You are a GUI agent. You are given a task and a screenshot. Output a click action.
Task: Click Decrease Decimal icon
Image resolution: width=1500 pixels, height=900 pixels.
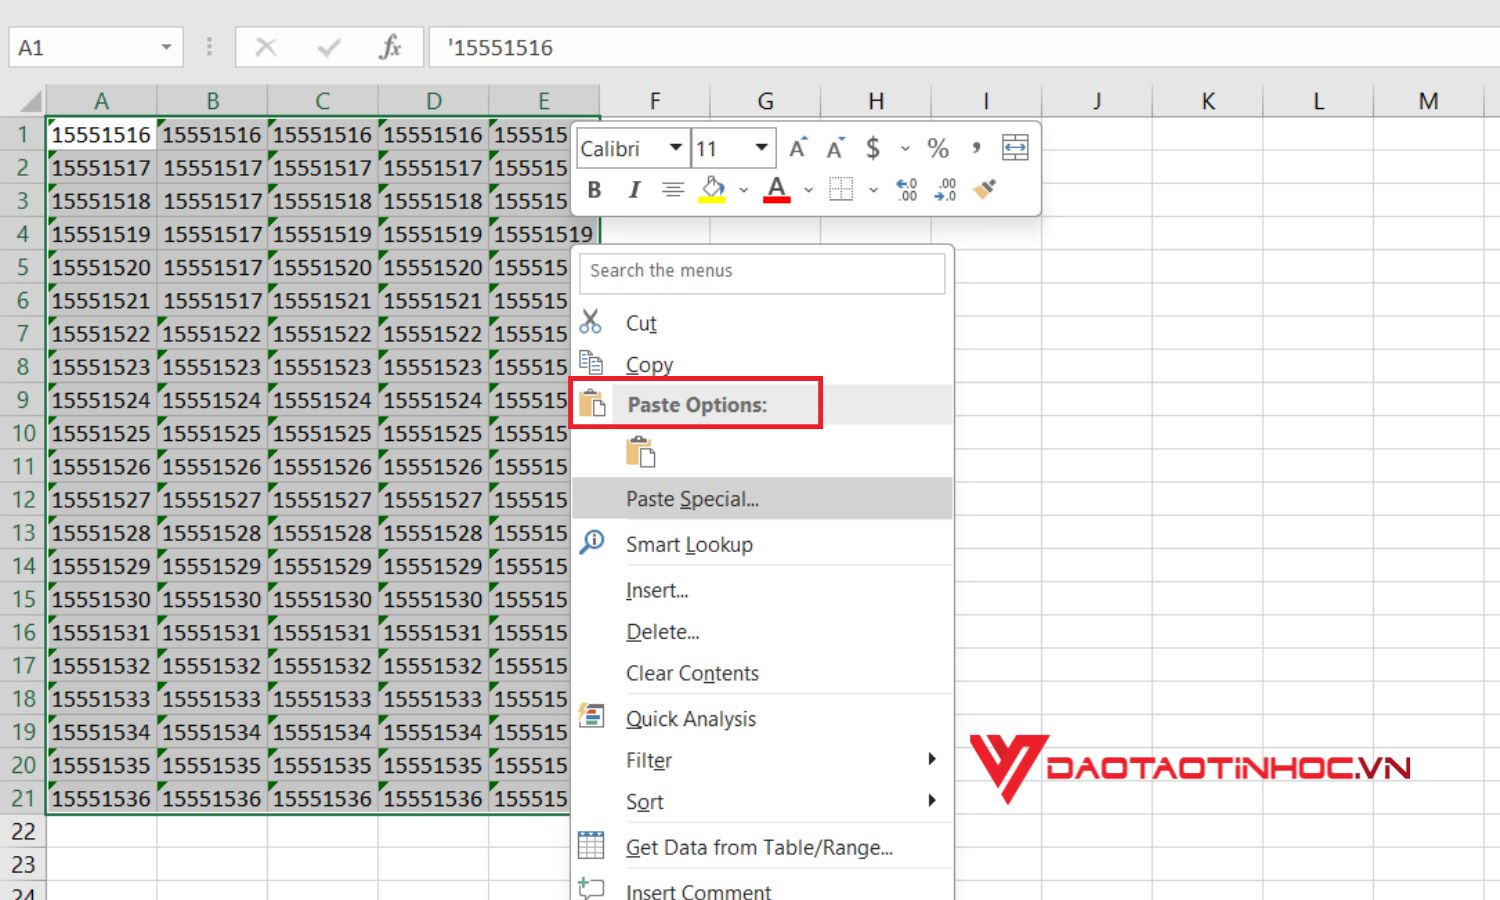(945, 190)
